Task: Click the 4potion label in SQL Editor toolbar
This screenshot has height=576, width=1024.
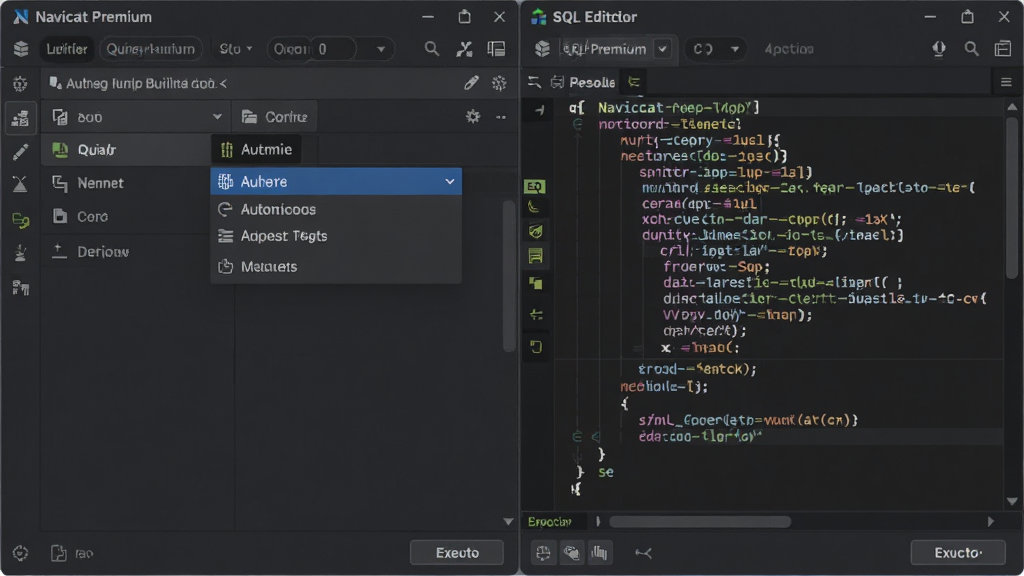Action: [789, 49]
